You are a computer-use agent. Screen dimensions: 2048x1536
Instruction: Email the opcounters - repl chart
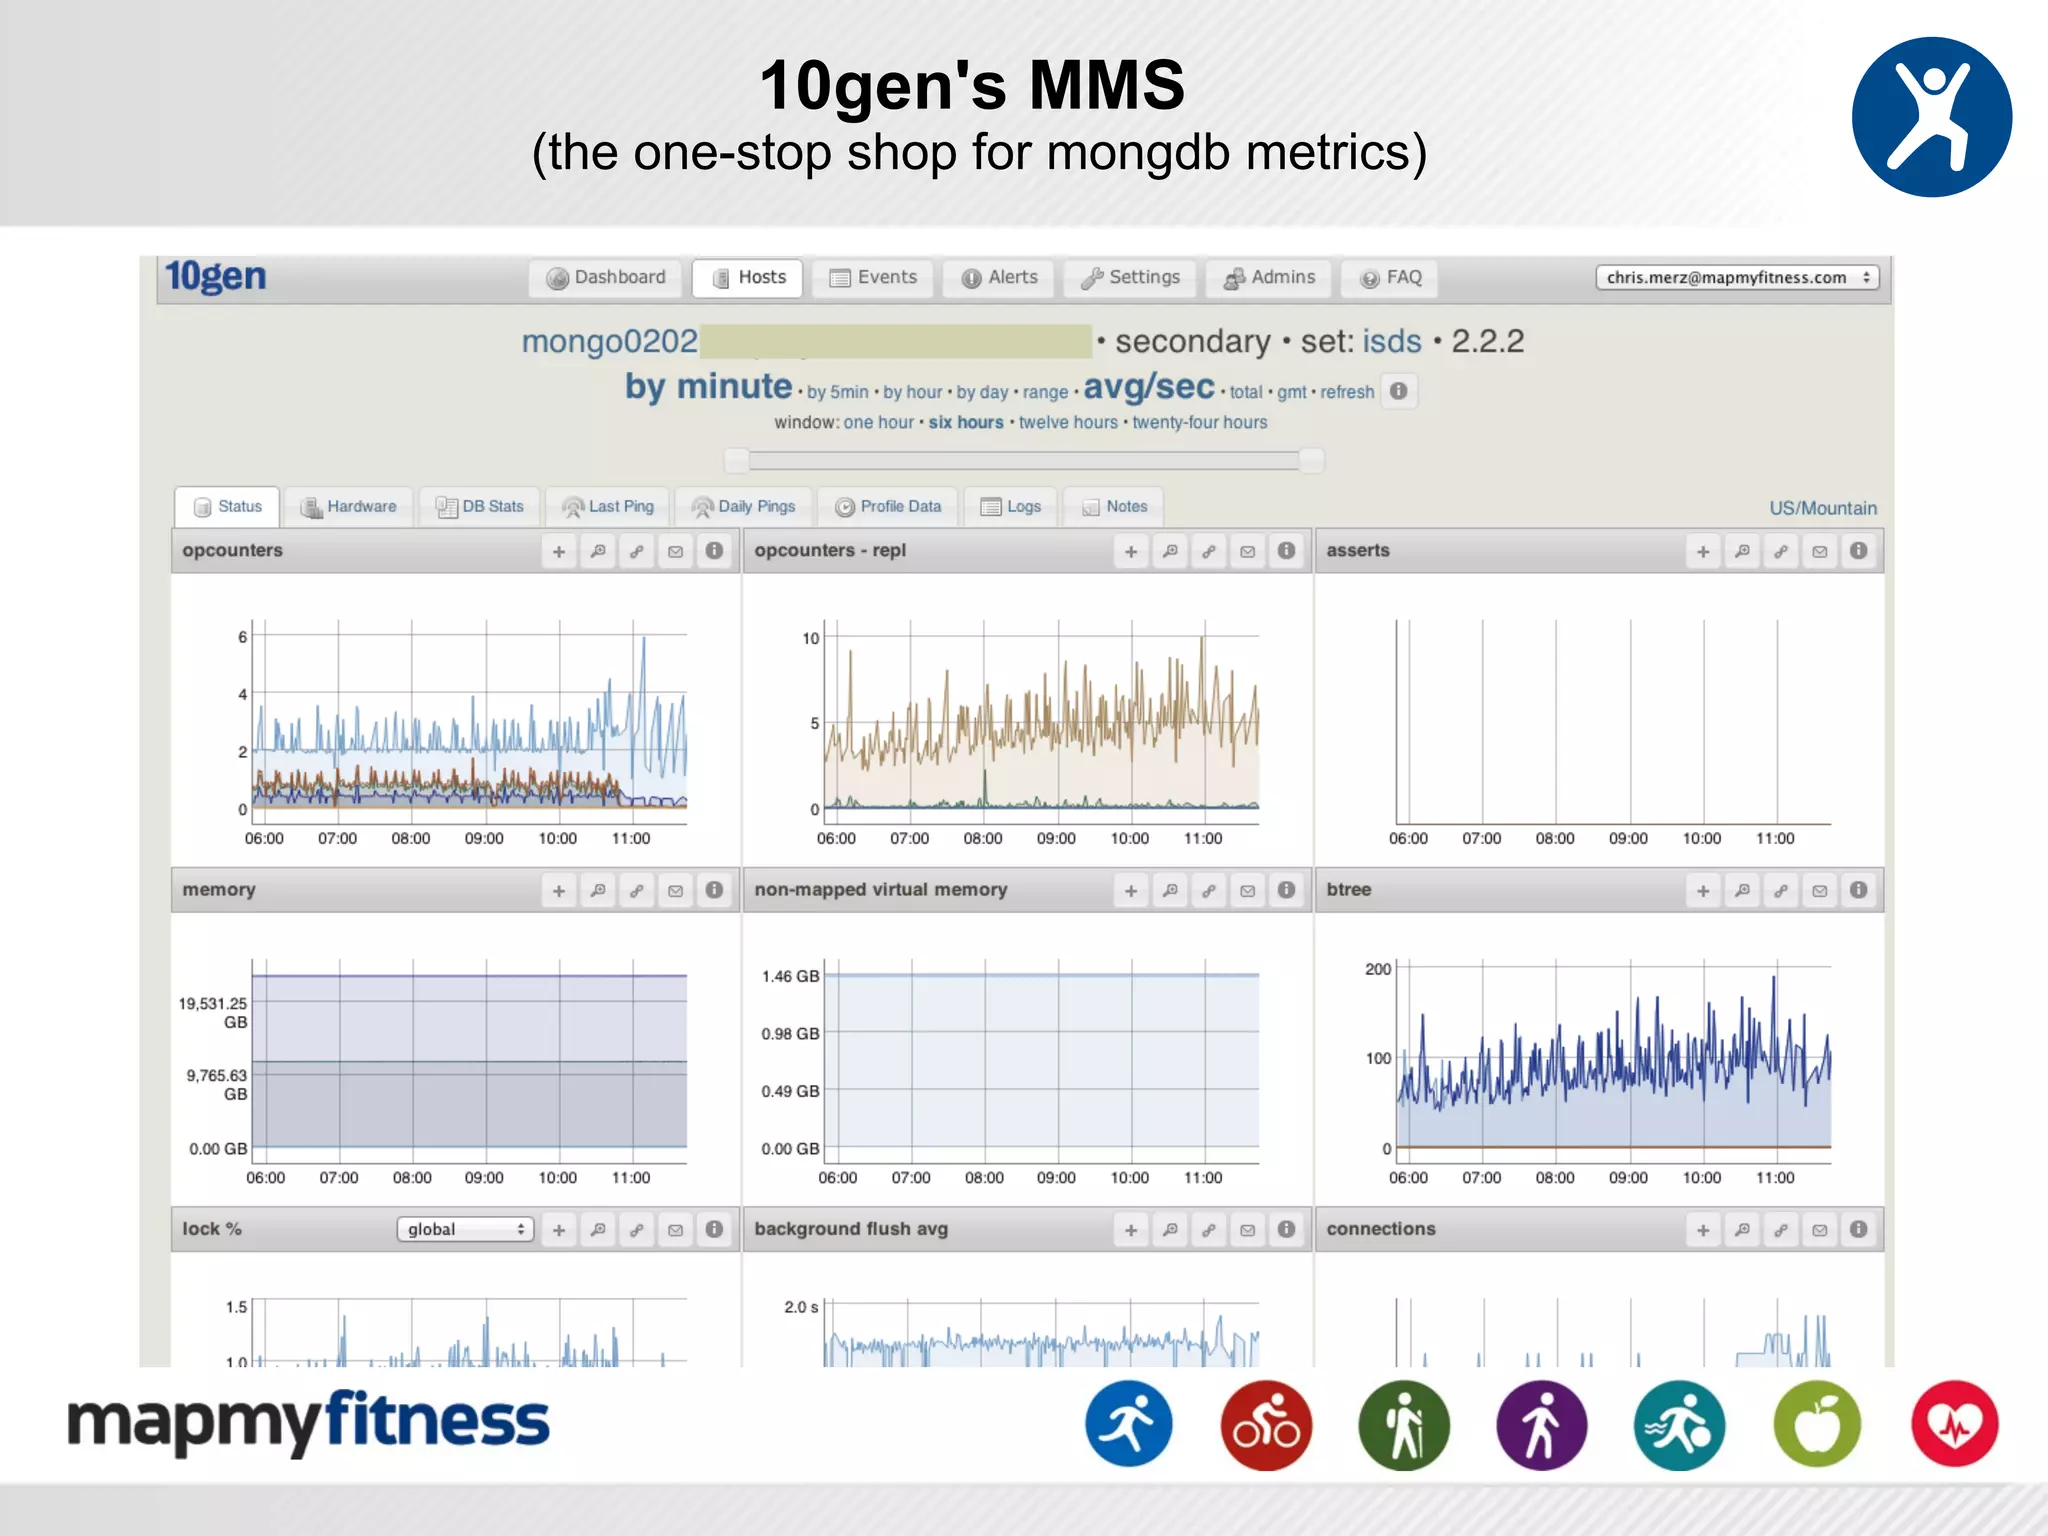point(1248,551)
